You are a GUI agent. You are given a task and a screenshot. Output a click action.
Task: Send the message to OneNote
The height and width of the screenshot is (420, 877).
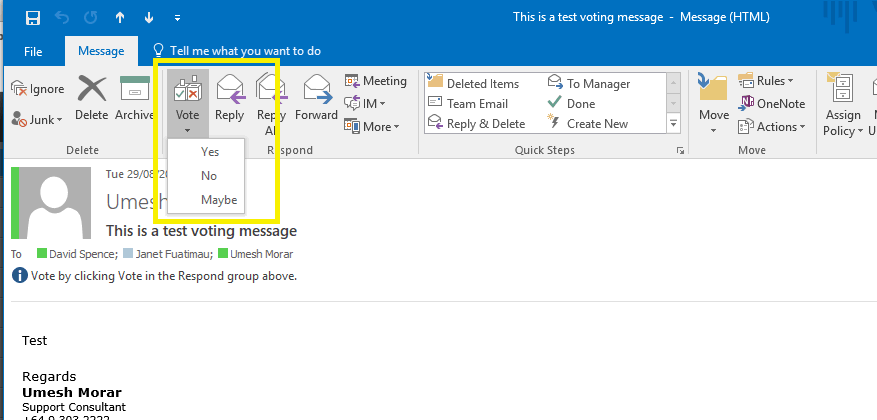pyautogui.click(x=772, y=103)
